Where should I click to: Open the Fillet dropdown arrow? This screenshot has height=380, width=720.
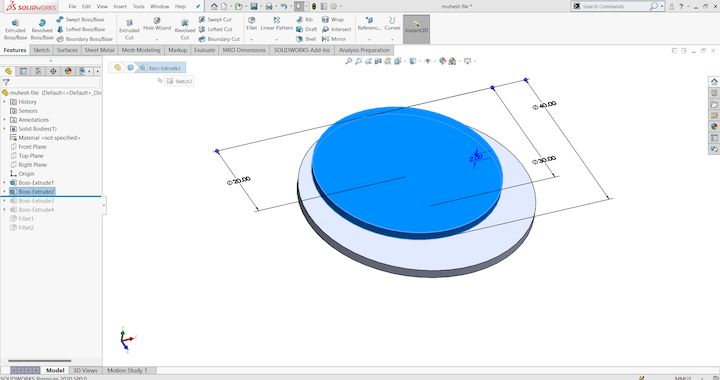(251, 39)
